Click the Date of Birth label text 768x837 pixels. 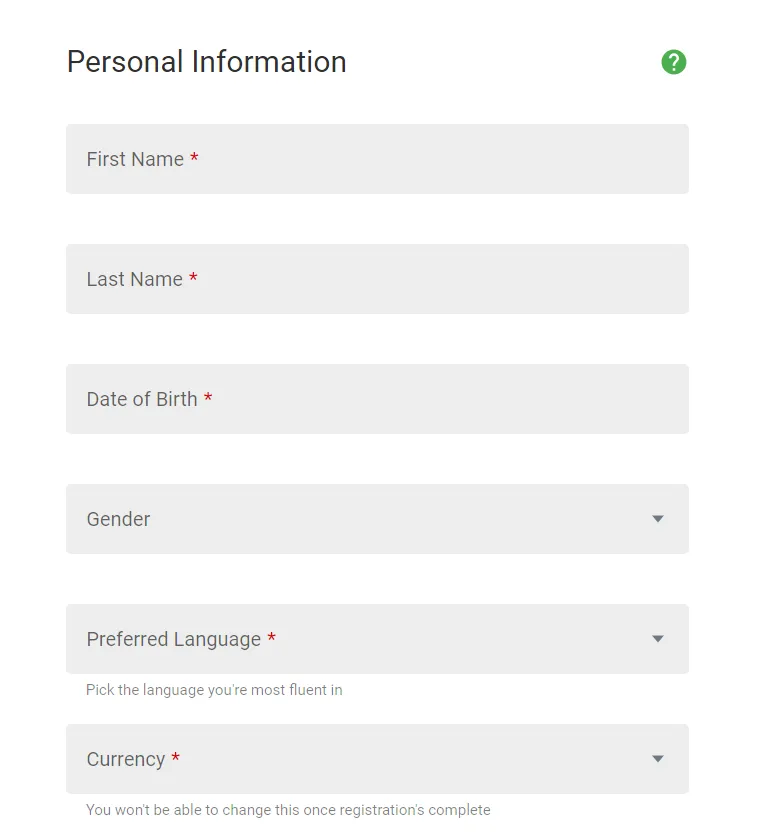click(142, 399)
